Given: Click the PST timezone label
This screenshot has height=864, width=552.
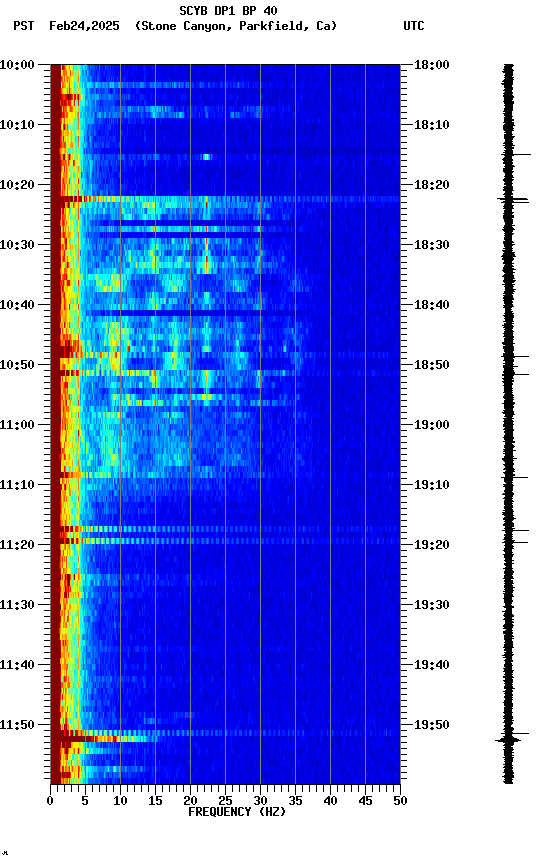Looking at the screenshot, I should (24, 26).
